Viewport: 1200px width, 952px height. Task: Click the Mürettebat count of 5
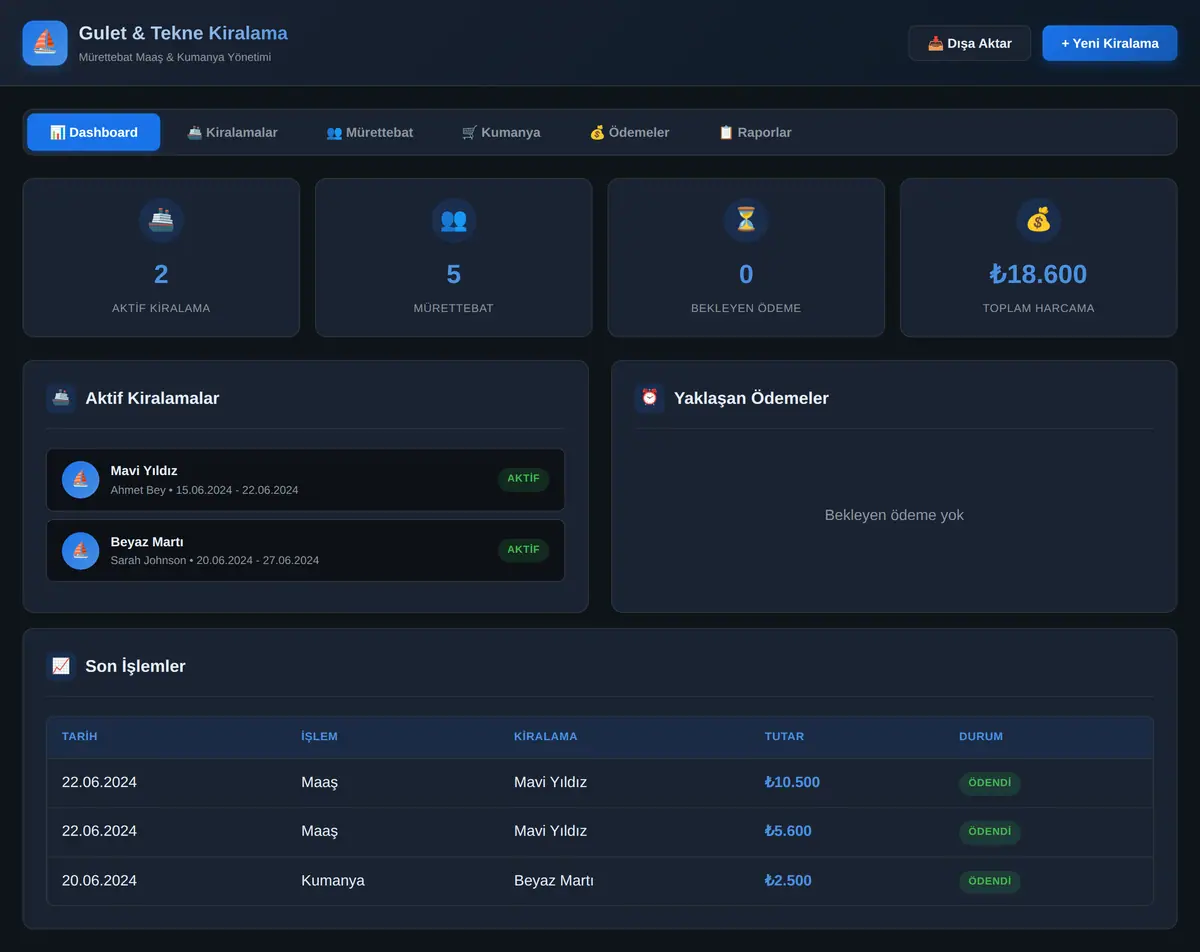[x=454, y=274]
